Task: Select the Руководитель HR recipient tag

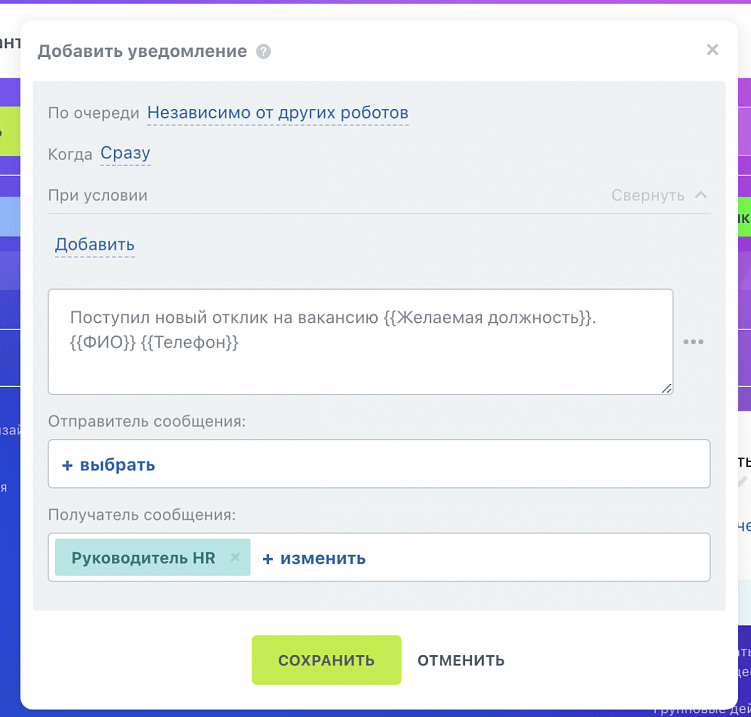Action: [143, 558]
